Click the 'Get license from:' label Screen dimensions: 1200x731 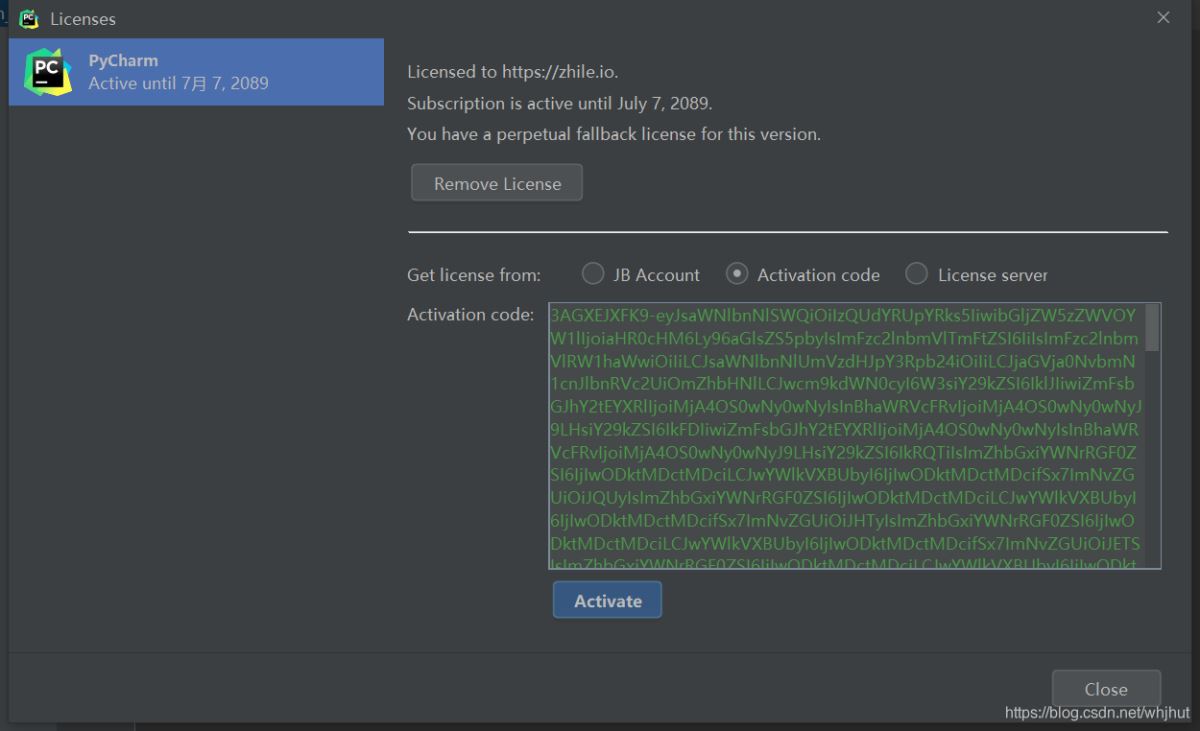tap(473, 275)
